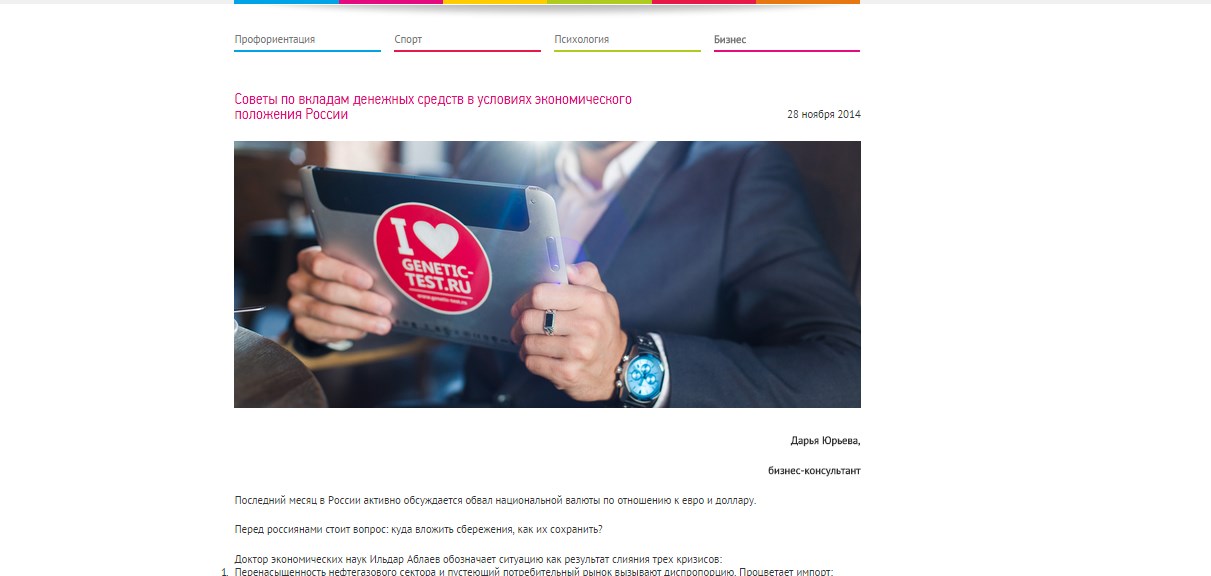1211x576 pixels.
Task: Open the article title about вкладам денежных средств
Action: pyautogui.click(x=433, y=107)
